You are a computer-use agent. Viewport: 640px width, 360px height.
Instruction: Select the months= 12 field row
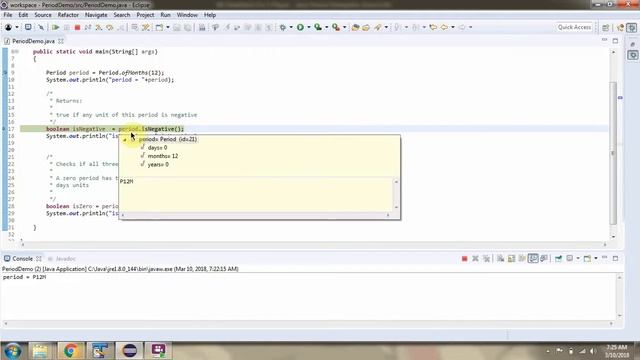(x=162, y=156)
